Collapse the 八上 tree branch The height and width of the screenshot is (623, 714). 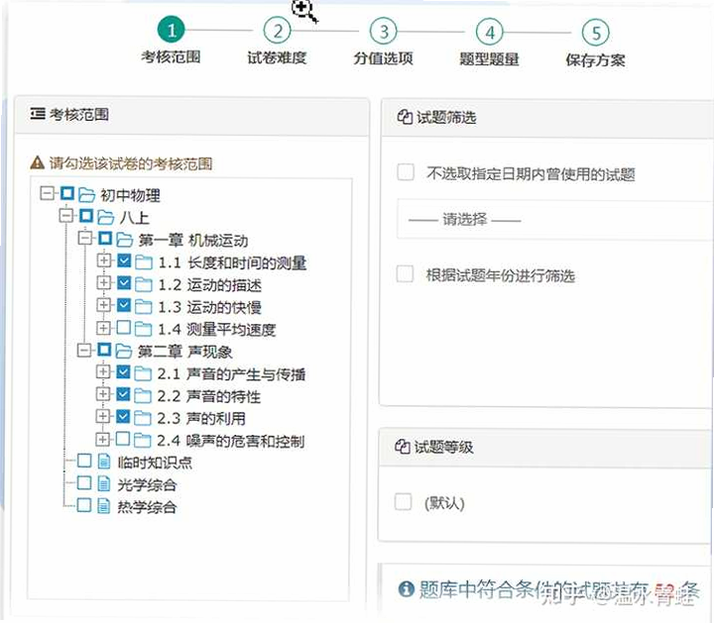(x=66, y=215)
